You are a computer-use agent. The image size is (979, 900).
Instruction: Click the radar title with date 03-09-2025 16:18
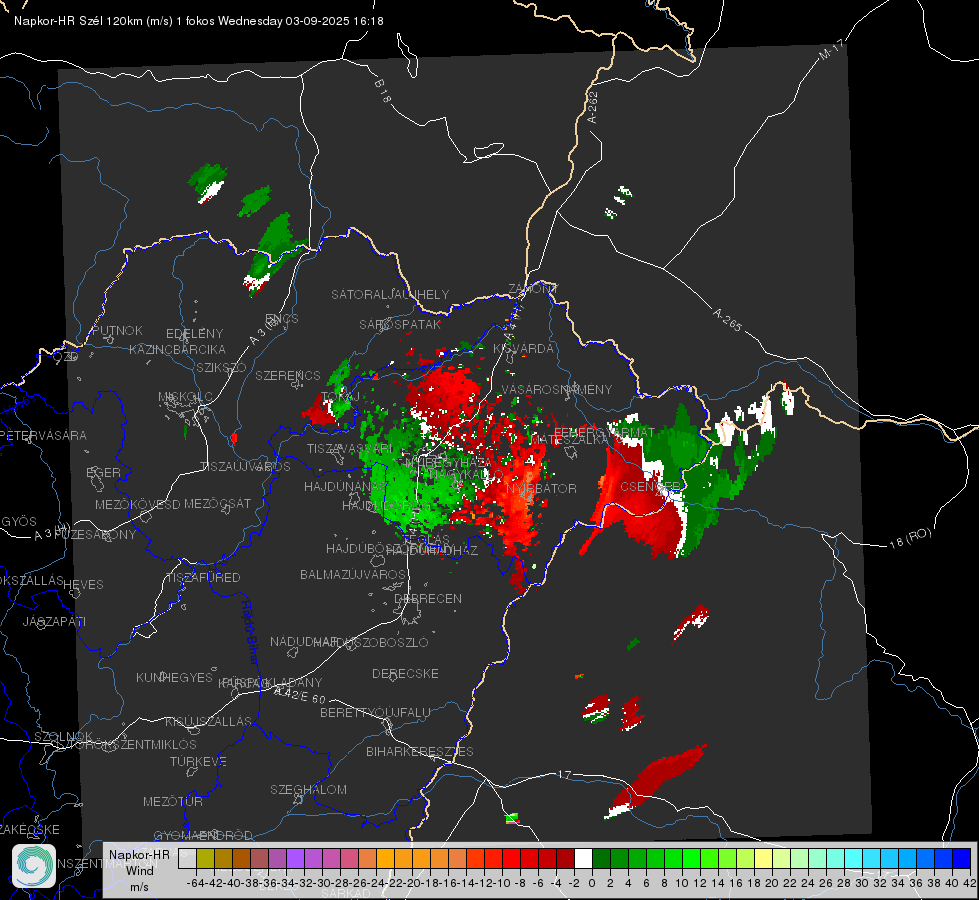199,21
